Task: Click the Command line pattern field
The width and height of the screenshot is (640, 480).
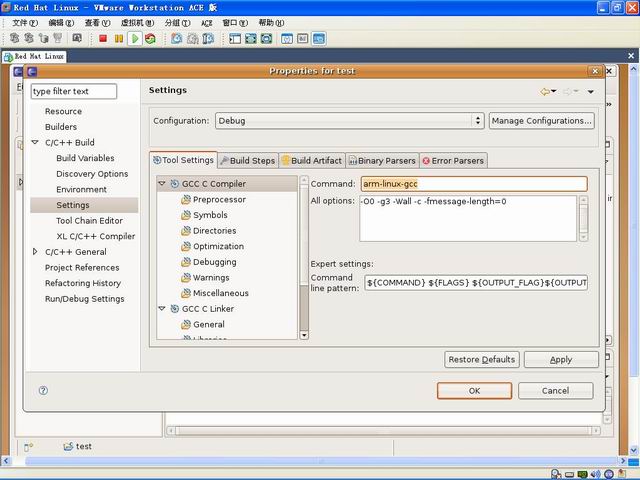Action: 476,282
